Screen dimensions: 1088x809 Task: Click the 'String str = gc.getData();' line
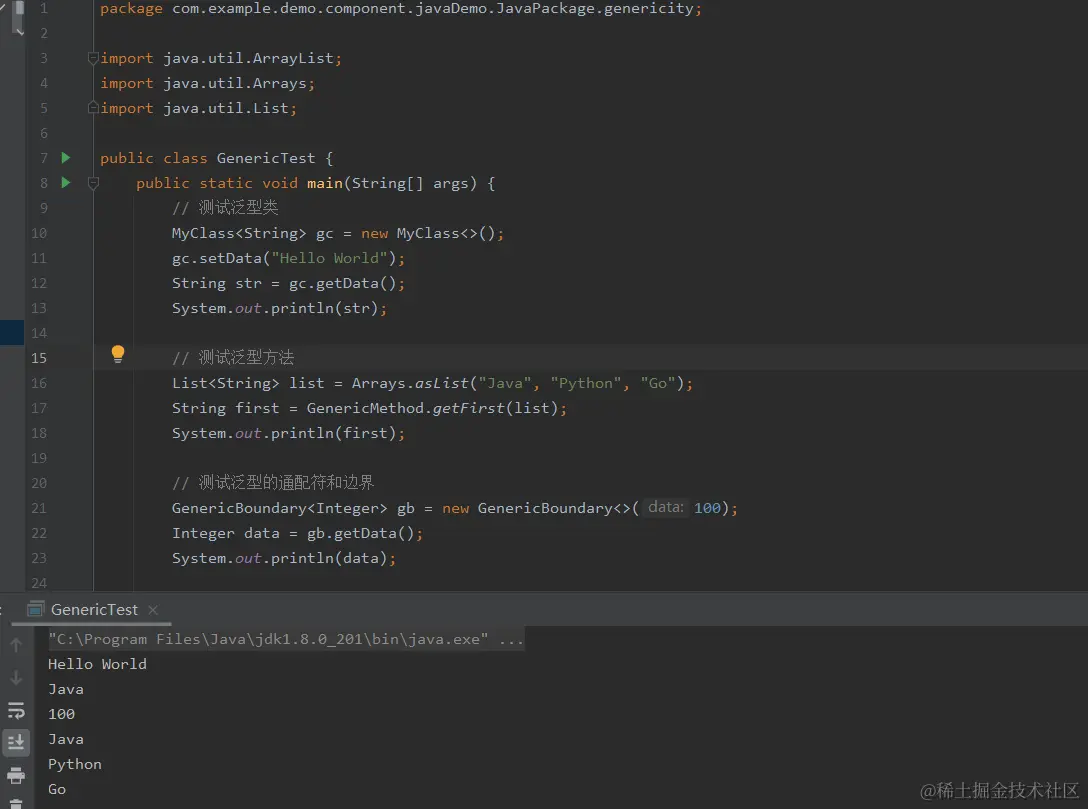point(288,283)
